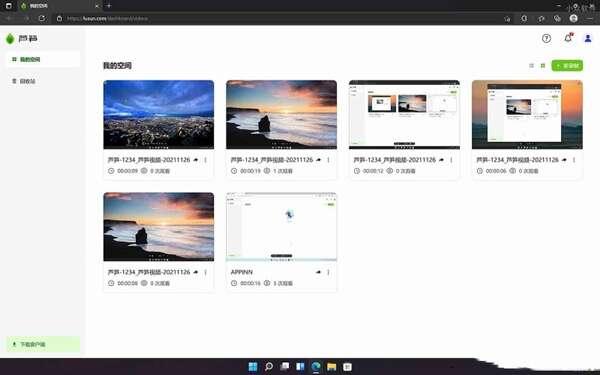Open the user account avatar icon

click(x=588, y=38)
